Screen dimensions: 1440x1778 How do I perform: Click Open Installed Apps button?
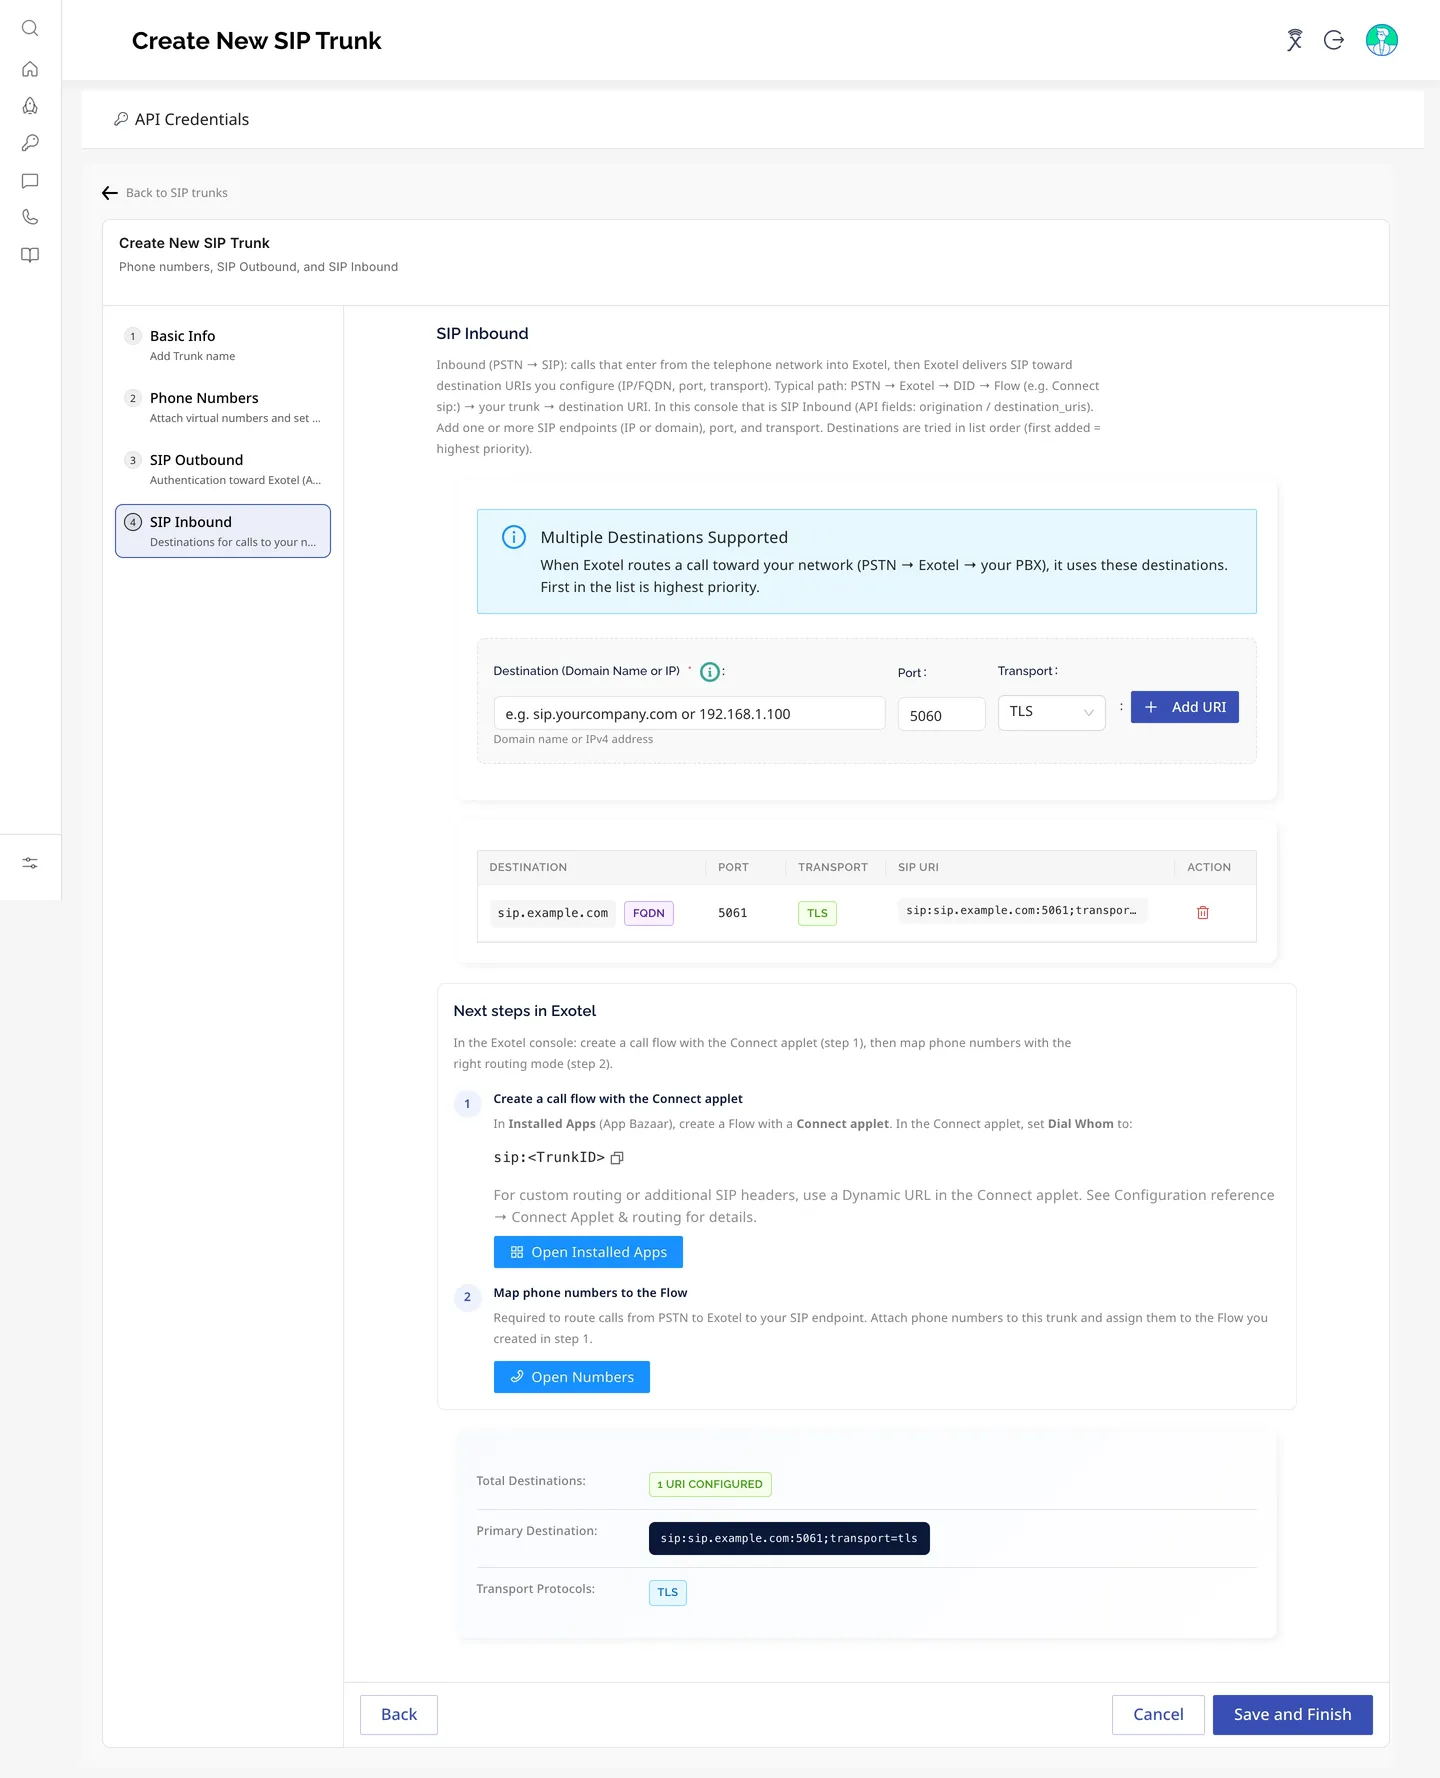tap(588, 1252)
